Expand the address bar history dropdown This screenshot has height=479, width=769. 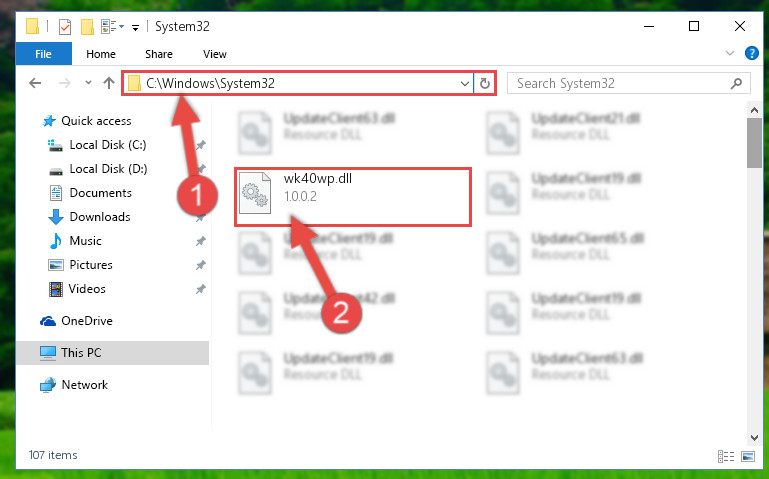tap(465, 83)
